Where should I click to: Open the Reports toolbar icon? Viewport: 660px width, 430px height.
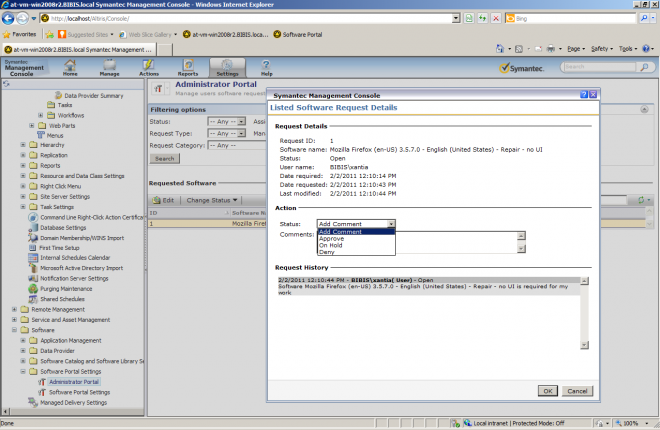188,67
